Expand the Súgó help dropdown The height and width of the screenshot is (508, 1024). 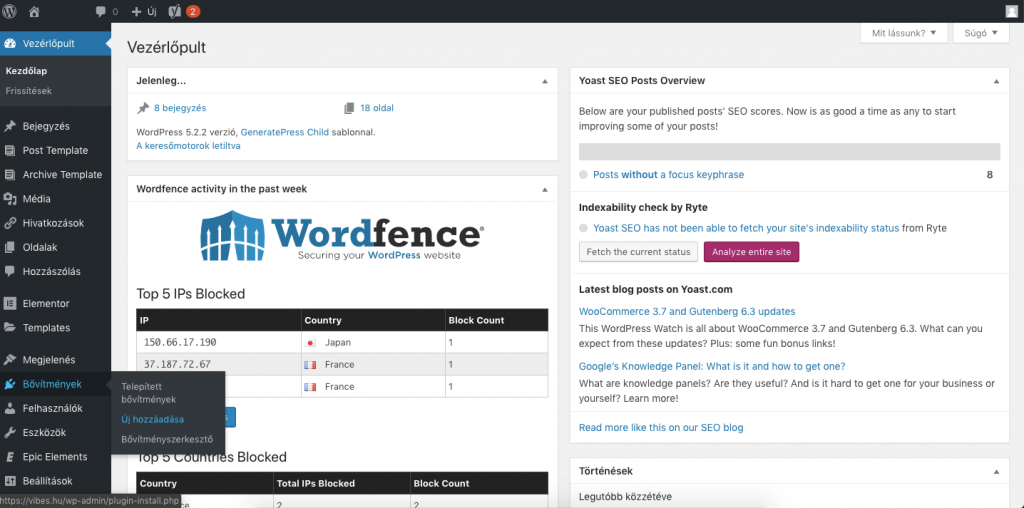coord(981,33)
